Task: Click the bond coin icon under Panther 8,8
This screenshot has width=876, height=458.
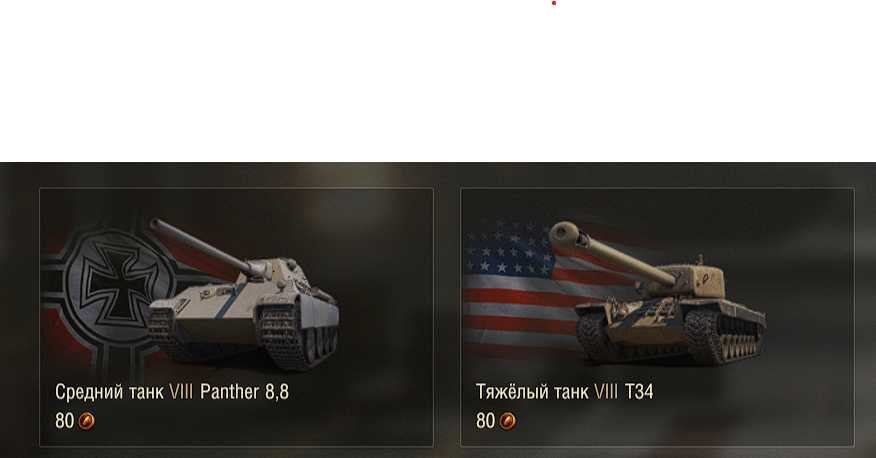Action: [x=87, y=421]
